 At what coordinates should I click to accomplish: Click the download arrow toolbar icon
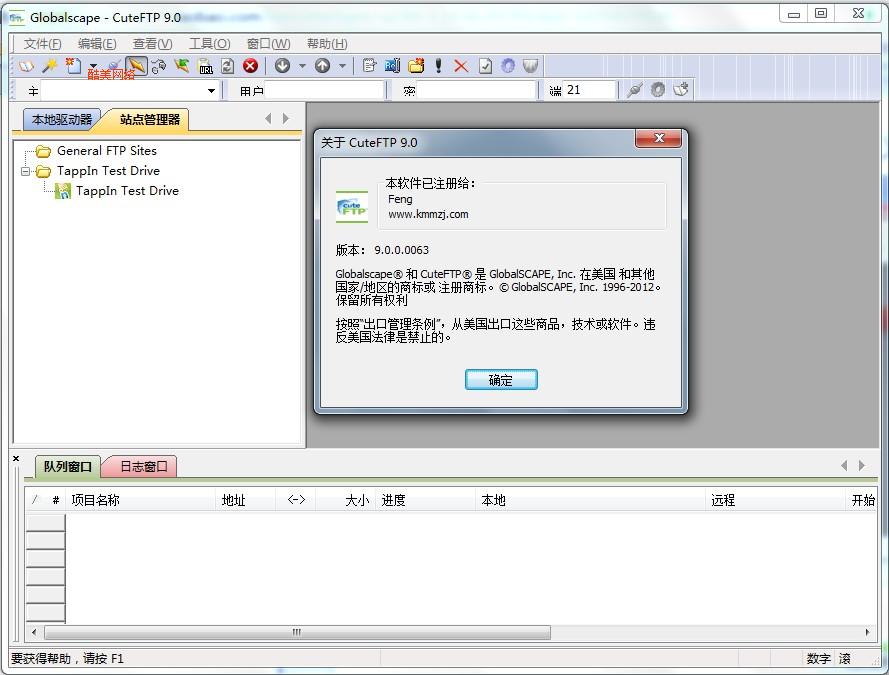click(282, 66)
